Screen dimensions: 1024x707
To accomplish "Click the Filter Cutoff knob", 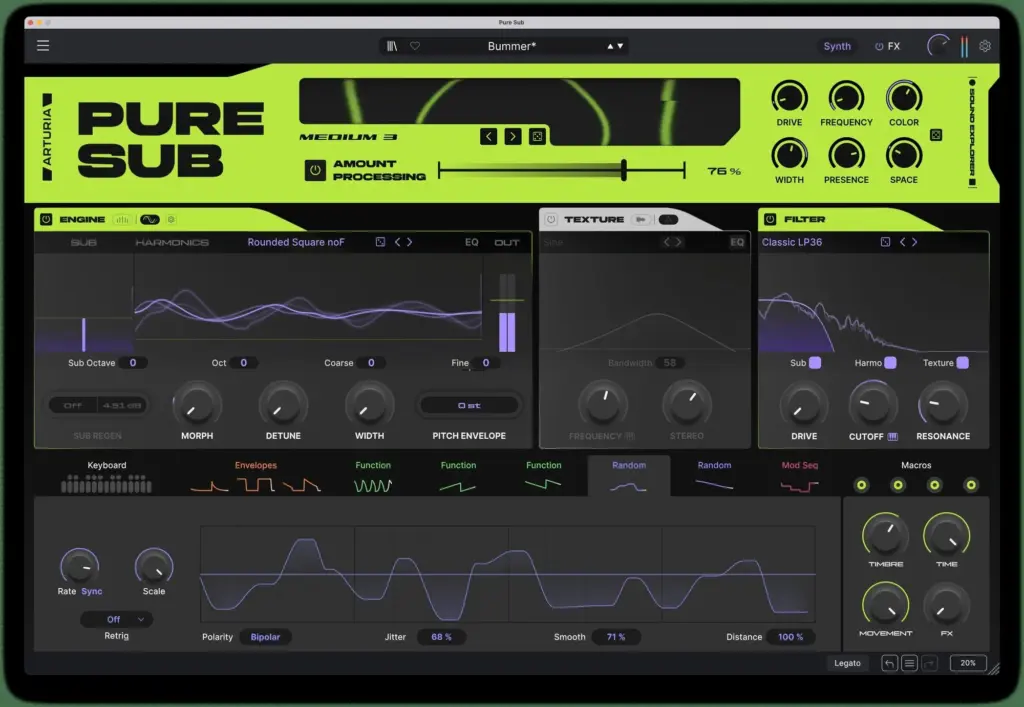I will [x=872, y=405].
